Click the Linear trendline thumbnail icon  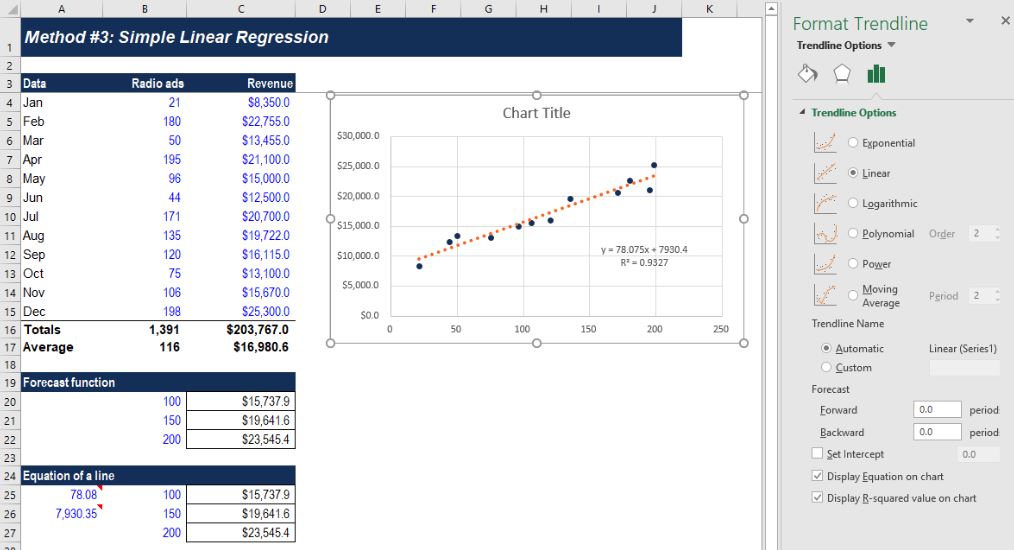tap(825, 173)
